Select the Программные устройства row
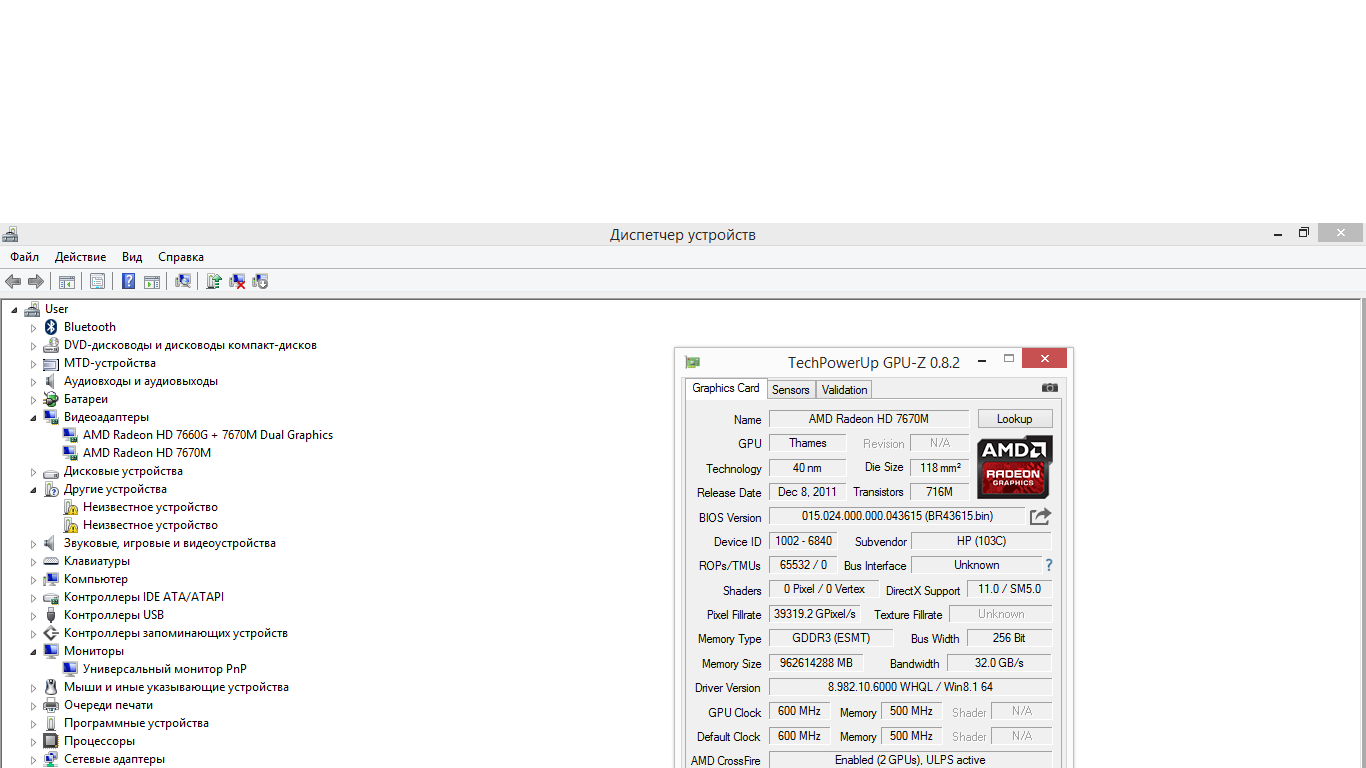This screenshot has height=768, width=1366. tap(136, 723)
